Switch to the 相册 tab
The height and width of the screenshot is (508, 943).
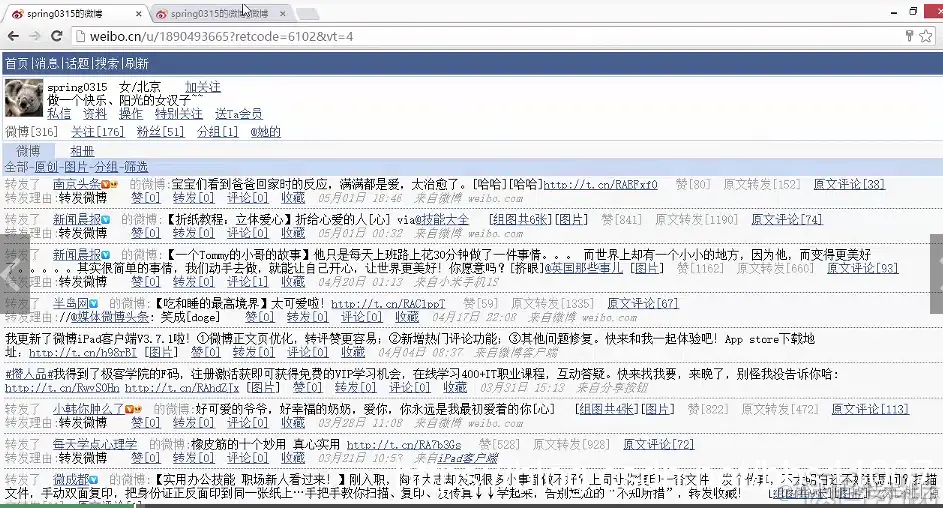click(82, 151)
